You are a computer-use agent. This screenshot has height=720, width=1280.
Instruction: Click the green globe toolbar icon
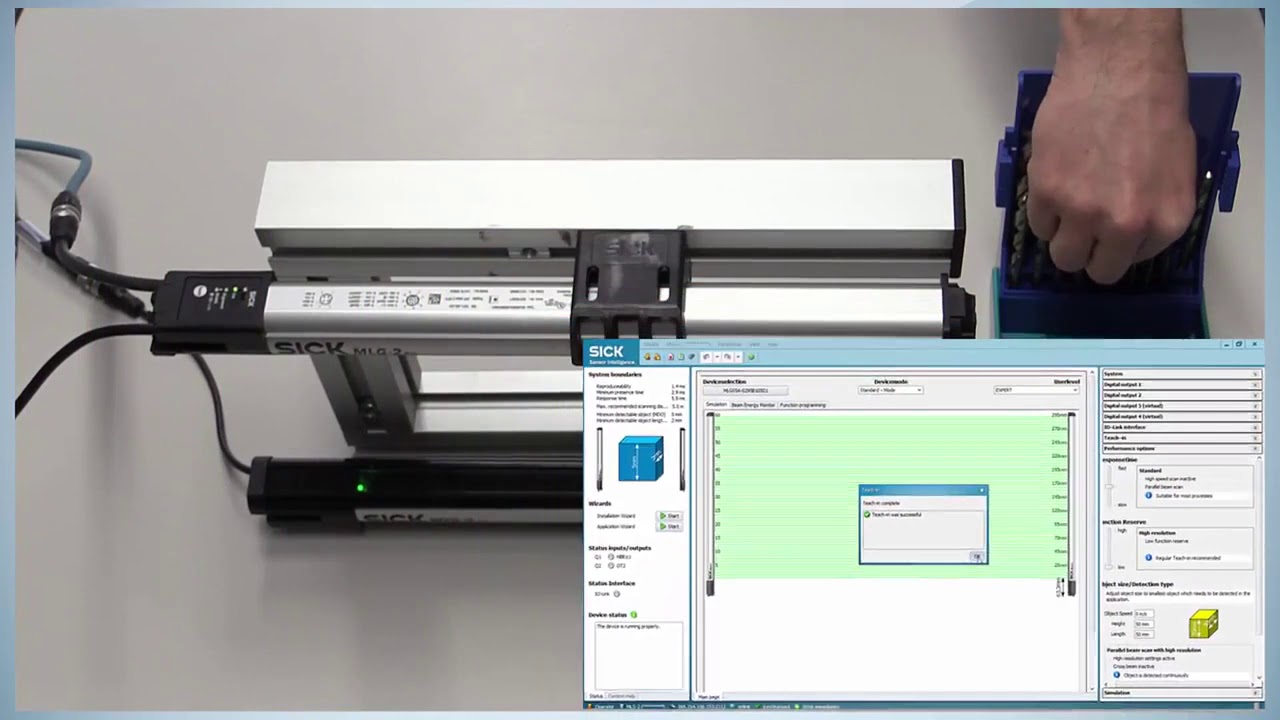pyautogui.click(x=751, y=357)
